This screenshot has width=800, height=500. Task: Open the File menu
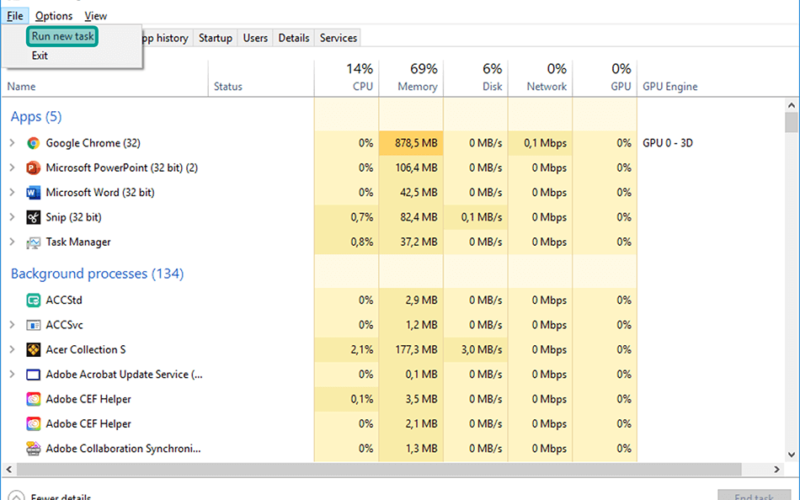15,16
